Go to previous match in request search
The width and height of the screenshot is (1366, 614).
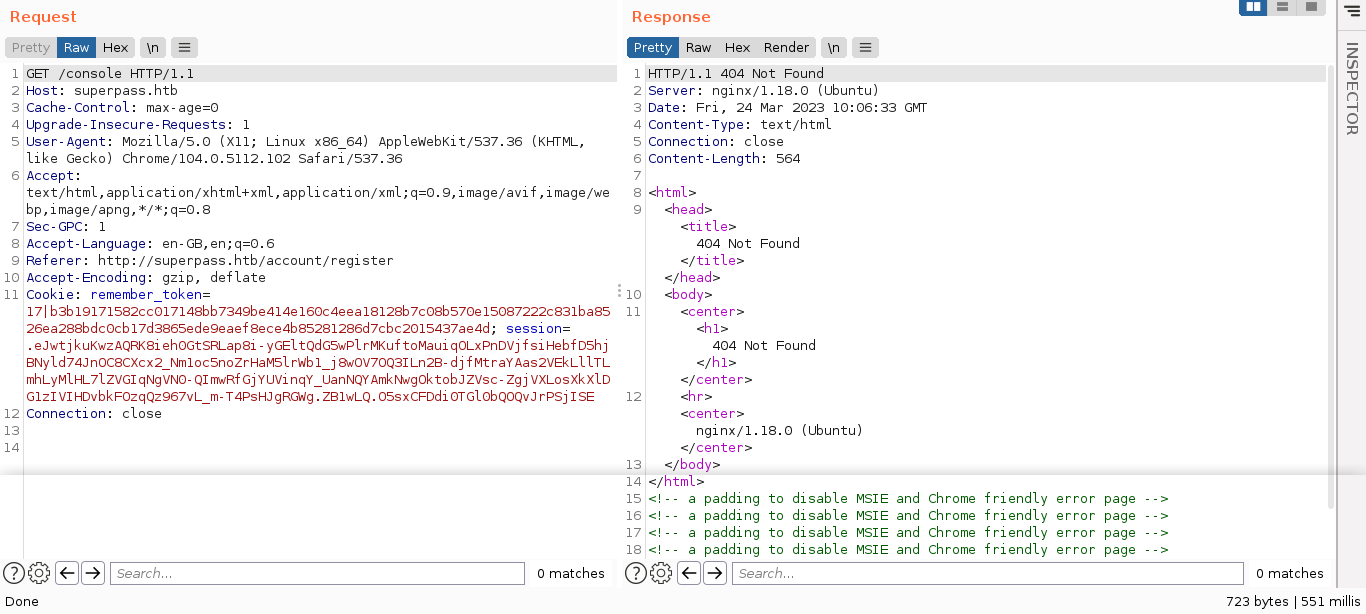click(67, 573)
